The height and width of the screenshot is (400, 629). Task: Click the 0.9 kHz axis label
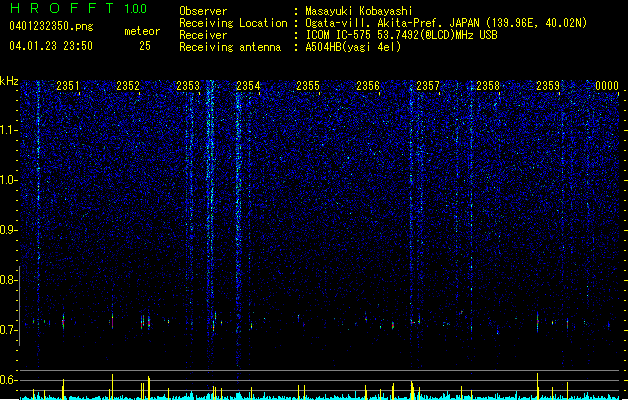coord(8,230)
